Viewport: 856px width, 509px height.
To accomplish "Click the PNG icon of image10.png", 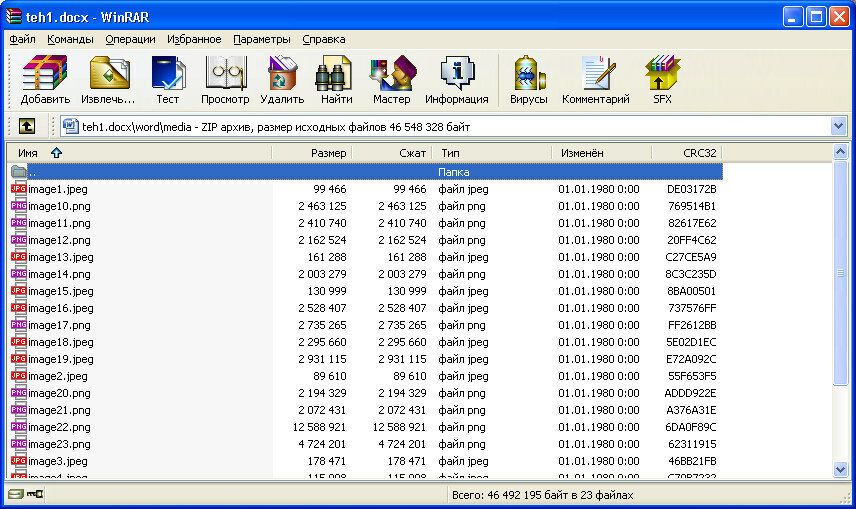I will click(19, 206).
